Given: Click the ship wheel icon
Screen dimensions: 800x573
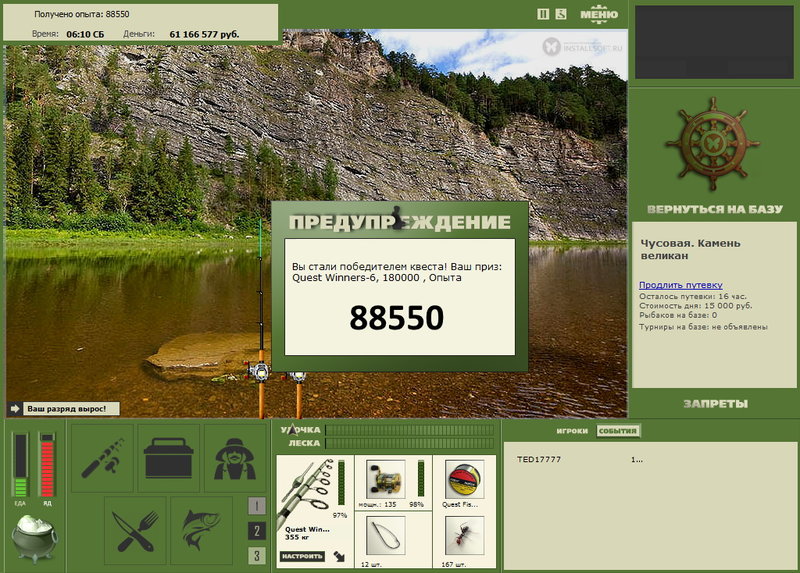Looking at the screenshot, I should pos(713,145).
